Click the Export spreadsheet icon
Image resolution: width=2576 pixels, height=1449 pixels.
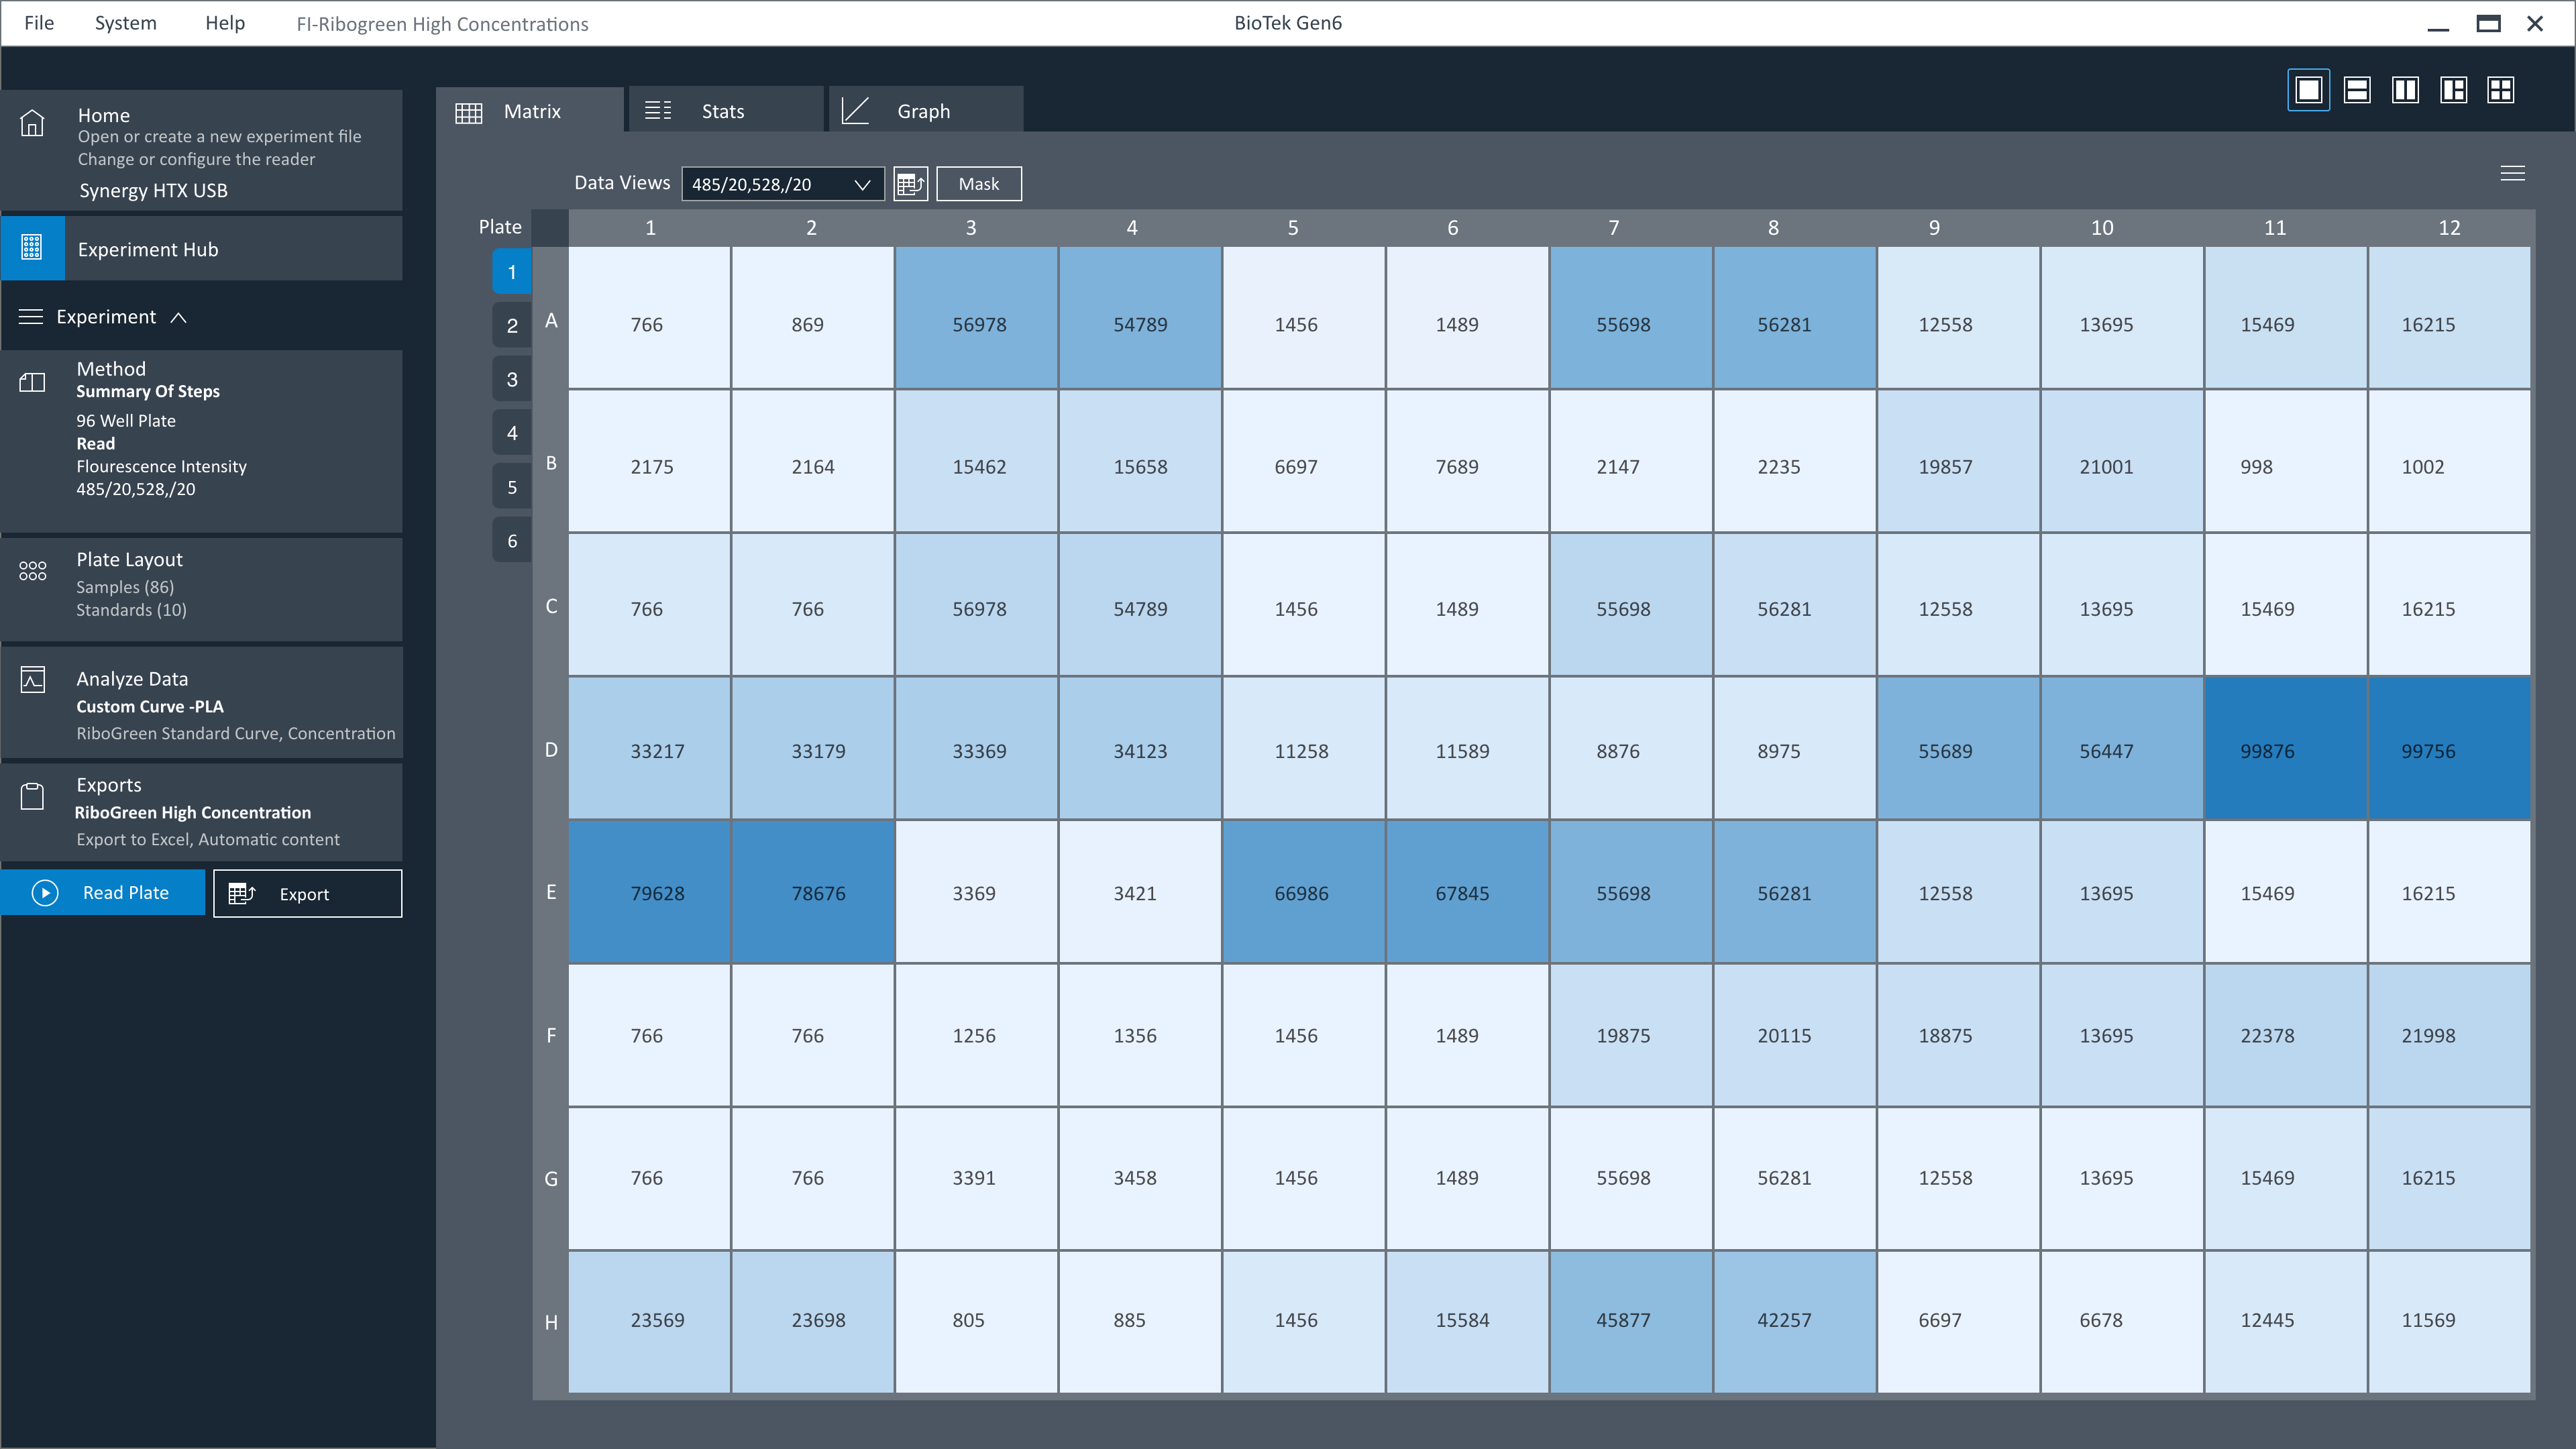click(x=242, y=893)
